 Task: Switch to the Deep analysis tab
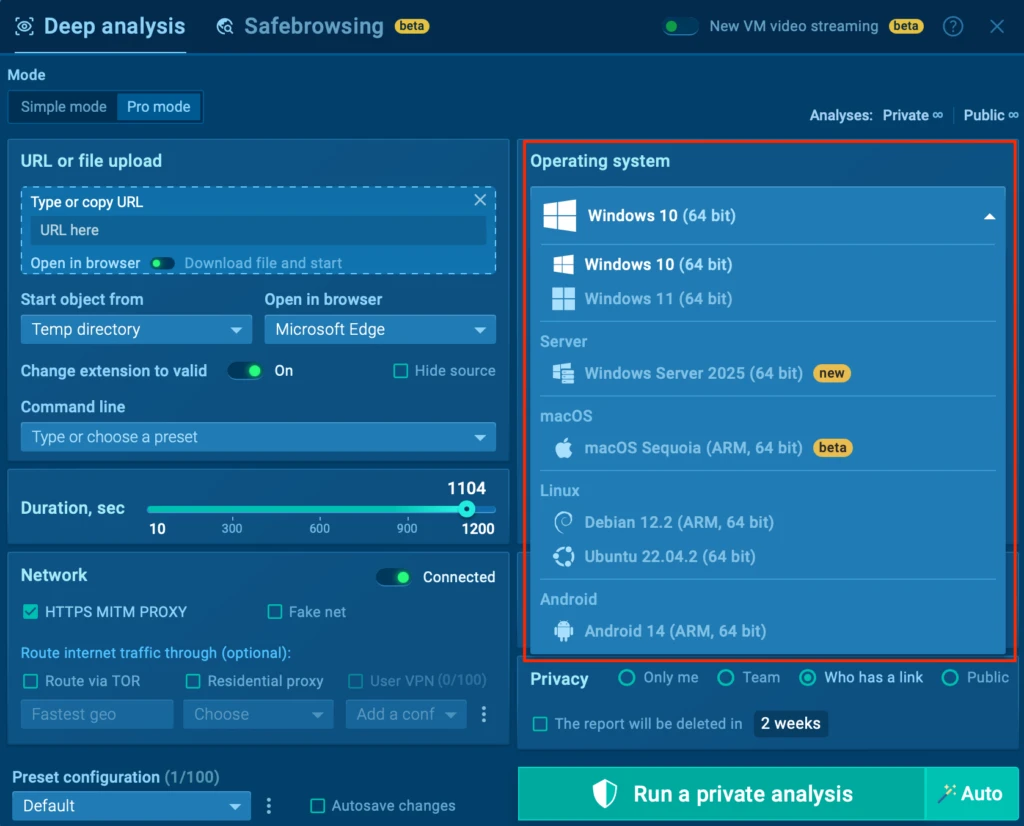[x=100, y=26]
